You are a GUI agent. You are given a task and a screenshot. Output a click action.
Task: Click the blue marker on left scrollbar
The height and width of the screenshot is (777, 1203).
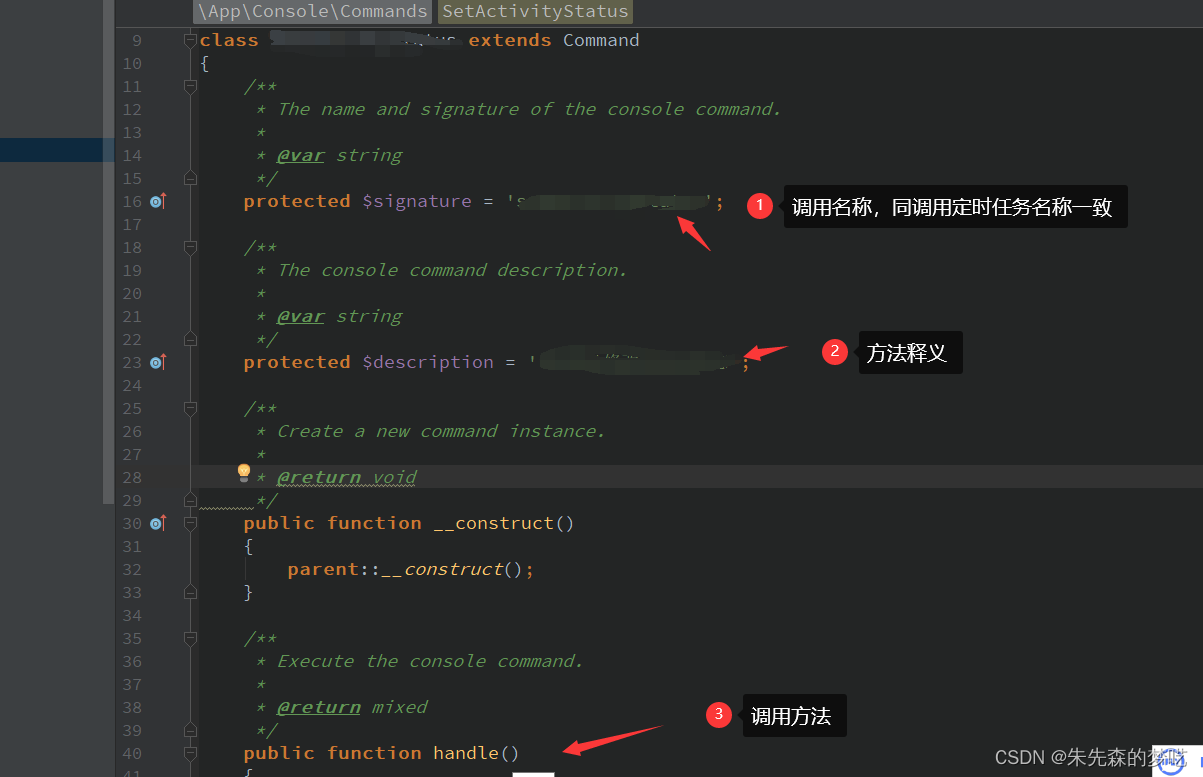56,149
